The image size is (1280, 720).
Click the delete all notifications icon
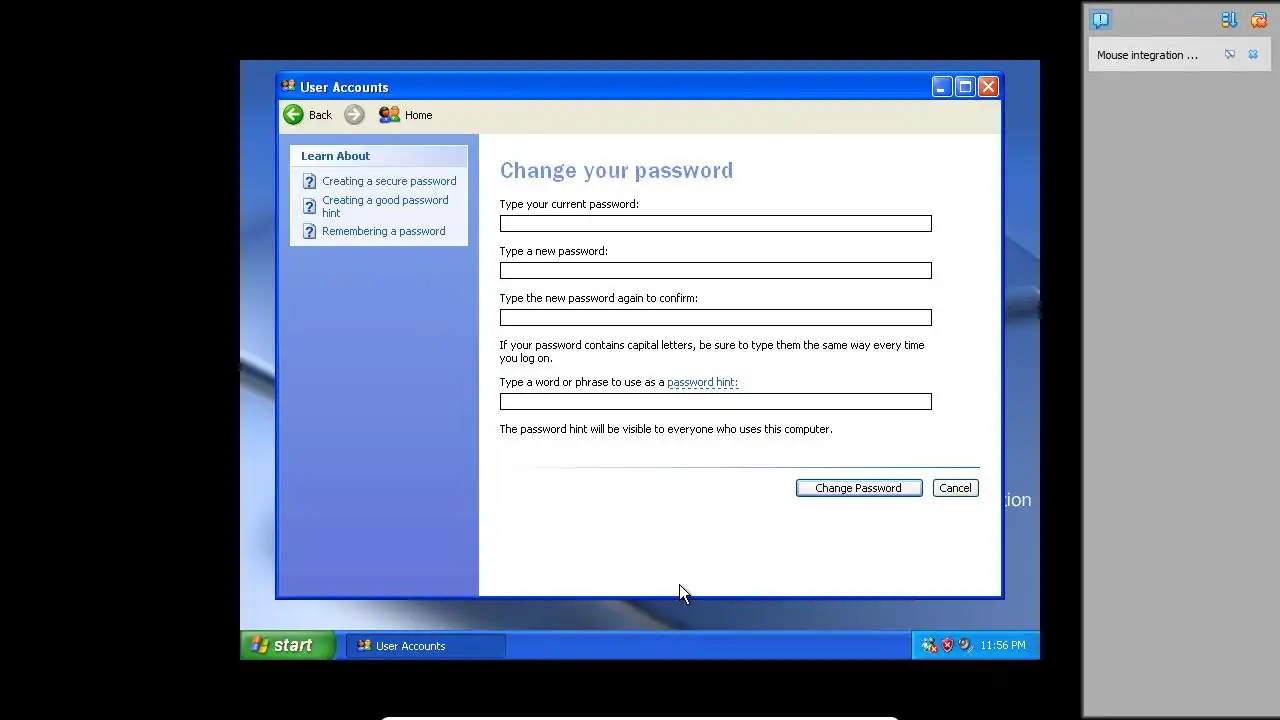pos(1259,20)
